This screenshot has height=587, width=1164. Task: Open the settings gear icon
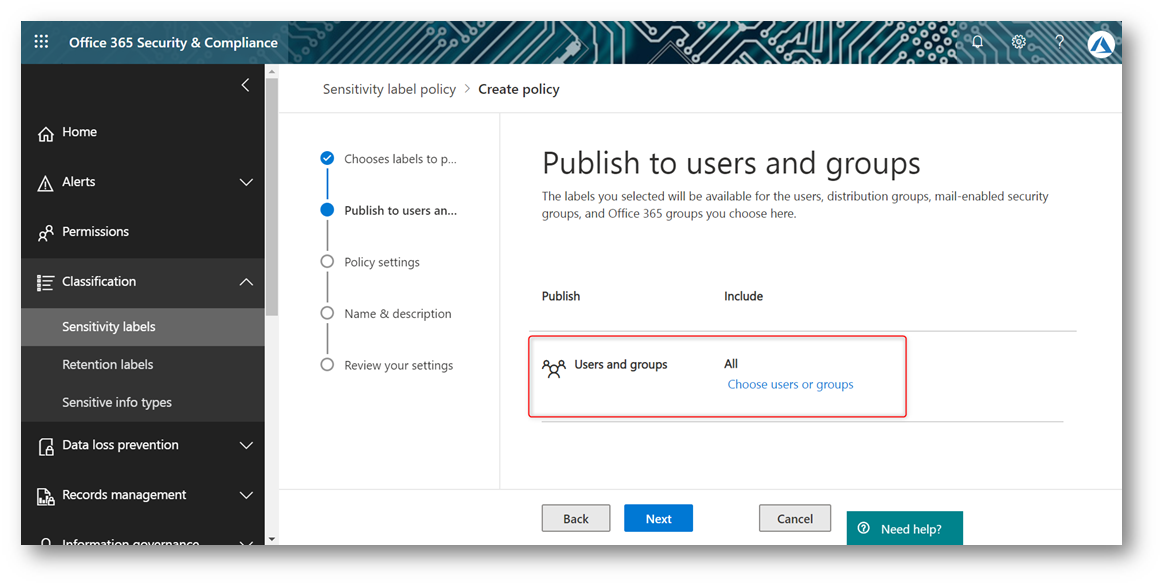pyautogui.click(x=1018, y=42)
